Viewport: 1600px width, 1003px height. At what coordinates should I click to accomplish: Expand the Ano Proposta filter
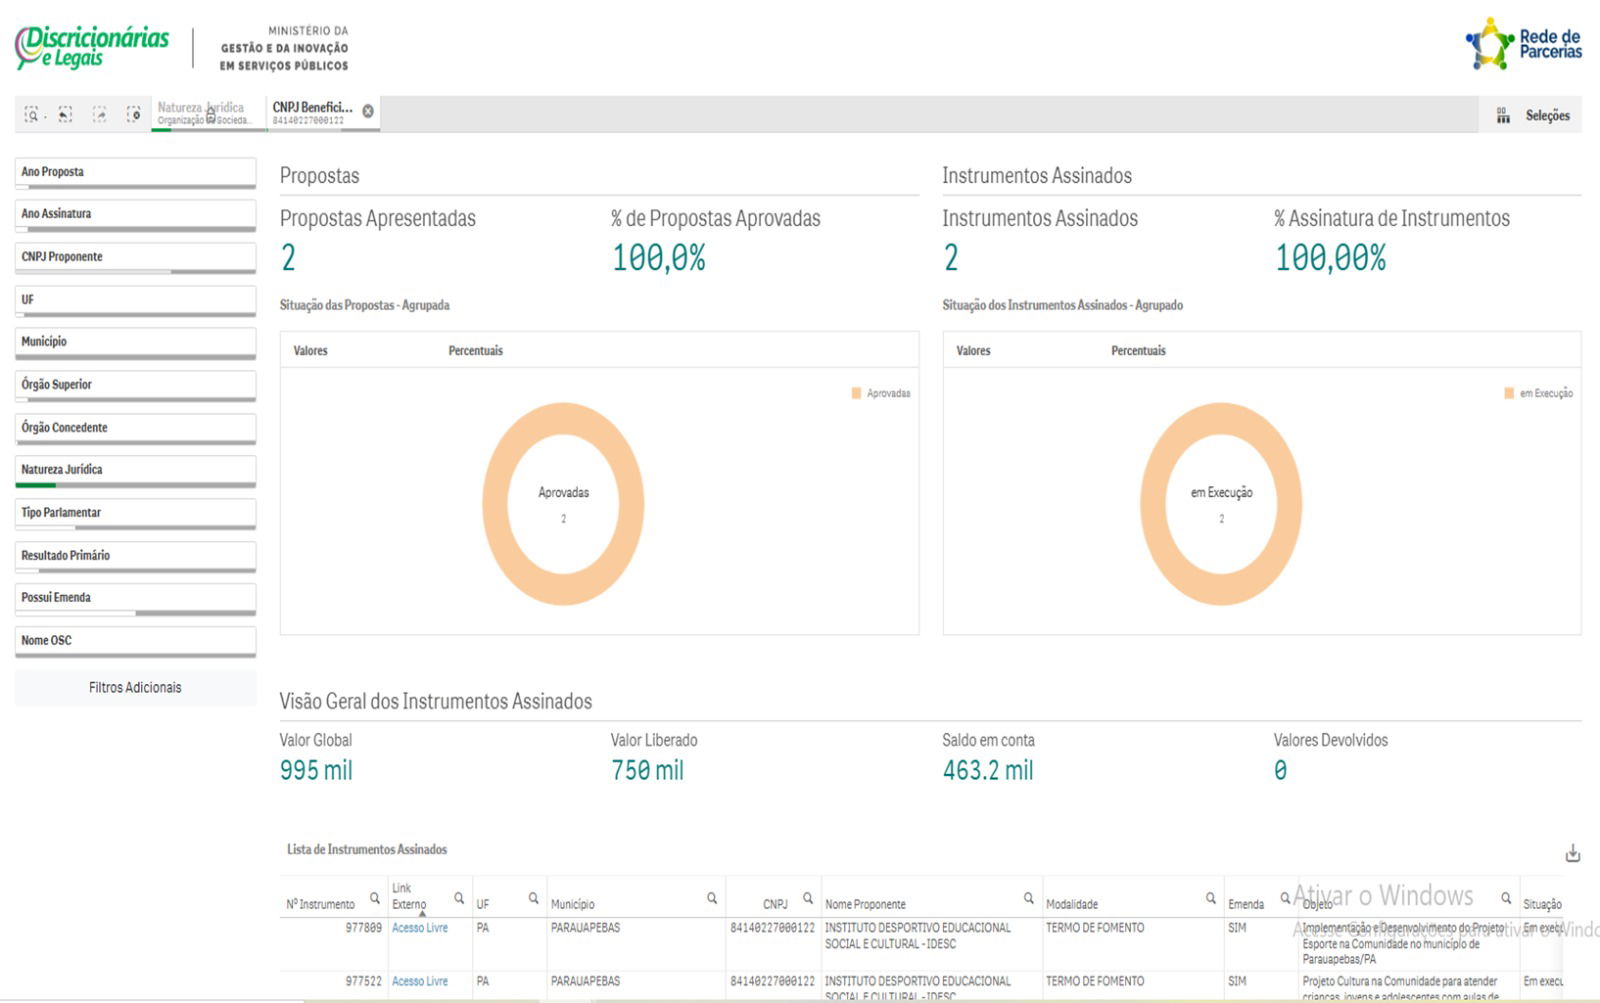tap(135, 172)
